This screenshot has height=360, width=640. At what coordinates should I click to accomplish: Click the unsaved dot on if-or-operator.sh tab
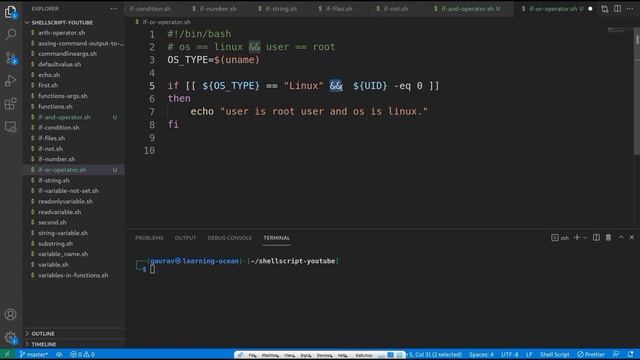click(590, 9)
